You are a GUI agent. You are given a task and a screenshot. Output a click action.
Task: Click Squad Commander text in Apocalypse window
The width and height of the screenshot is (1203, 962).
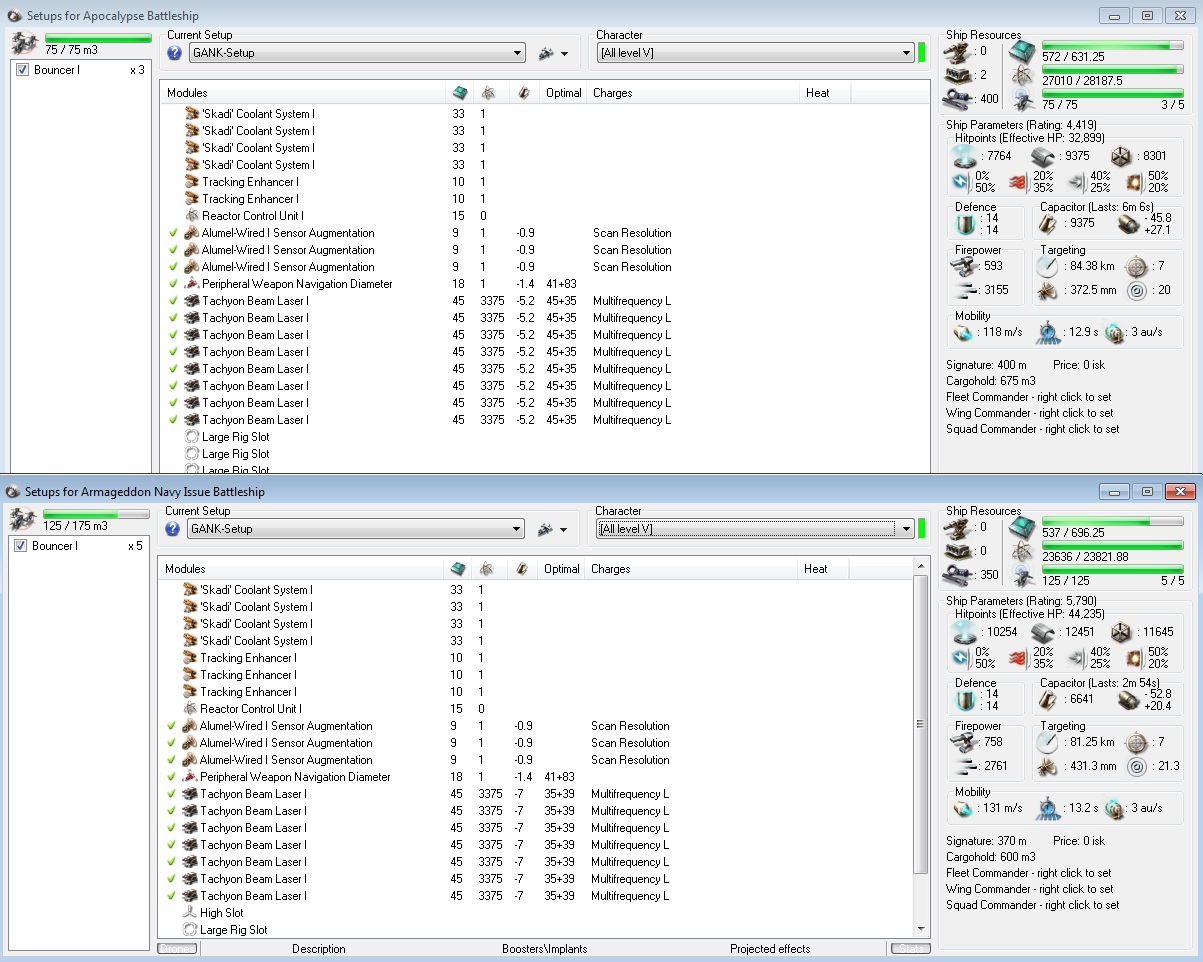tap(1033, 429)
